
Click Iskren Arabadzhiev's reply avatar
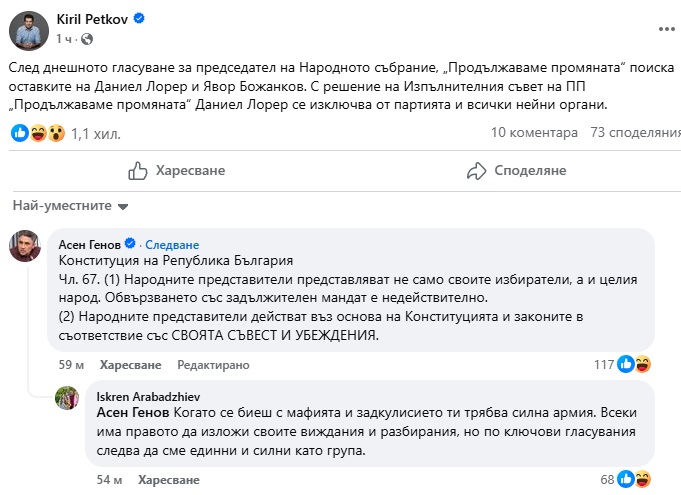click(68, 397)
